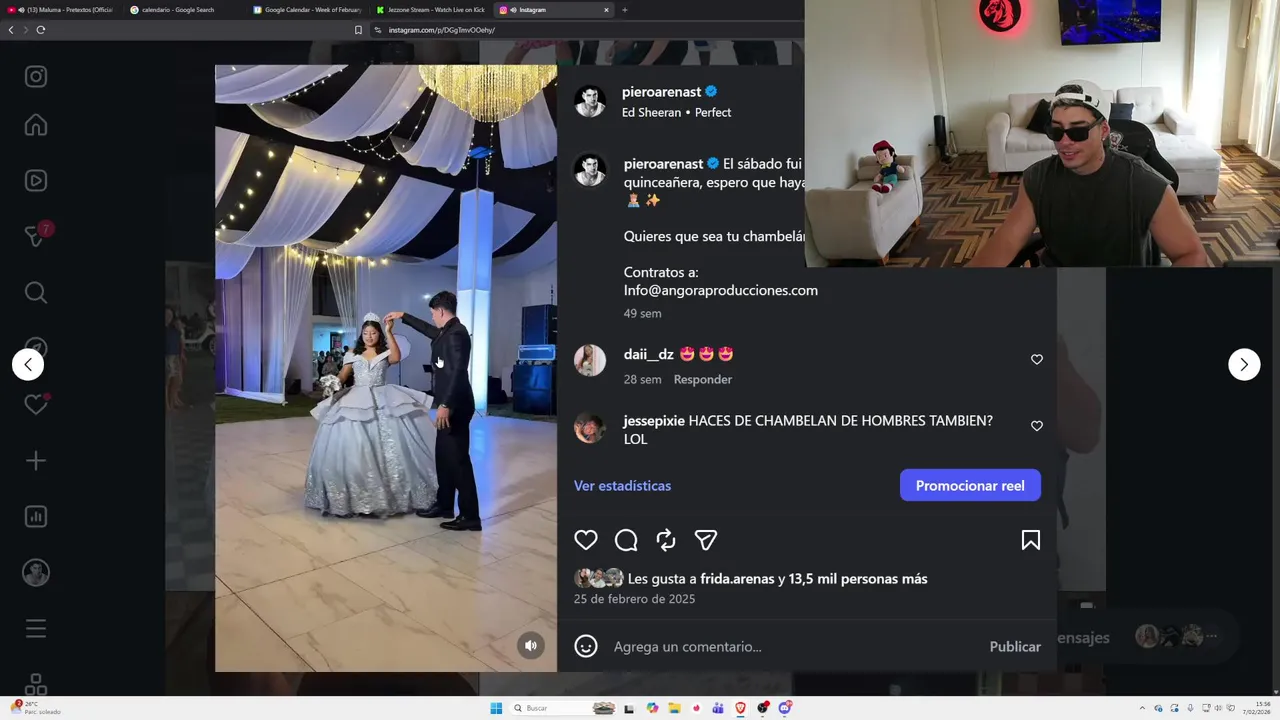Reload the page in browser
The height and width of the screenshot is (720, 1280).
40,30
